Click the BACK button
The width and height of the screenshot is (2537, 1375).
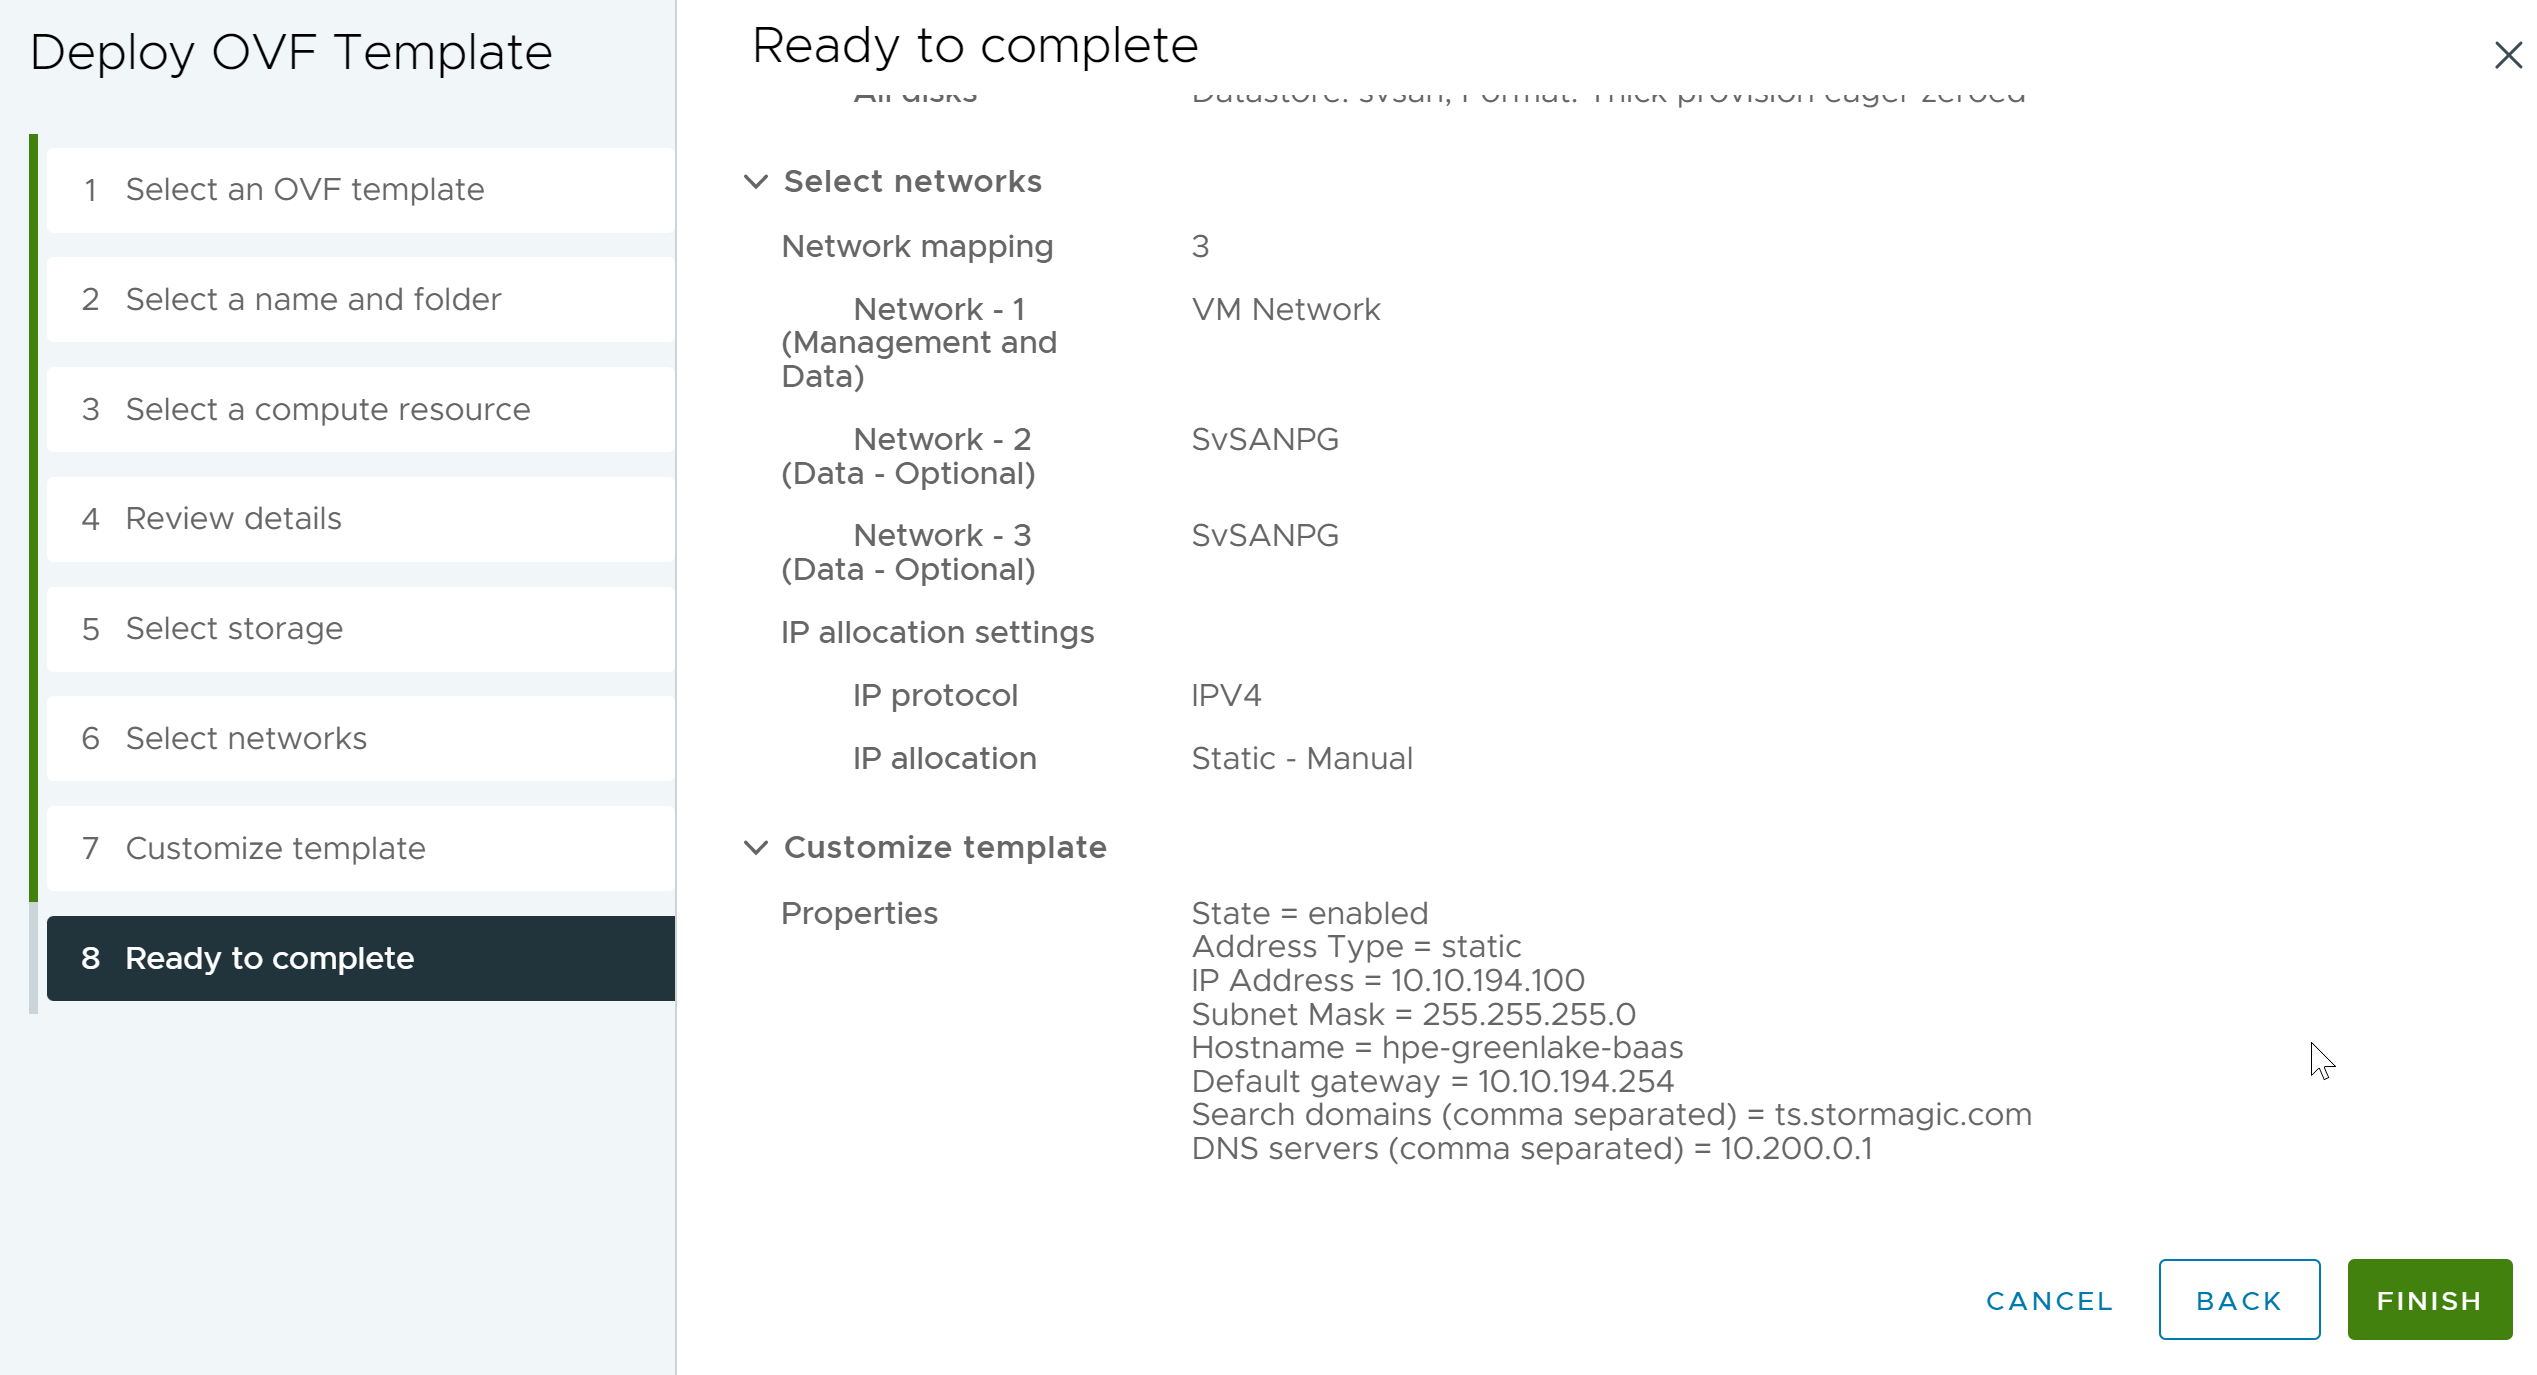click(2239, 1300)
